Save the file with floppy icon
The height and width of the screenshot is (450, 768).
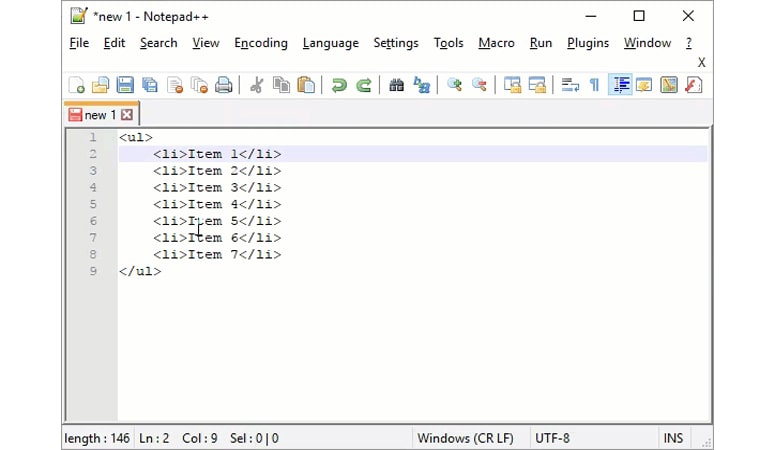coord(125,85)
